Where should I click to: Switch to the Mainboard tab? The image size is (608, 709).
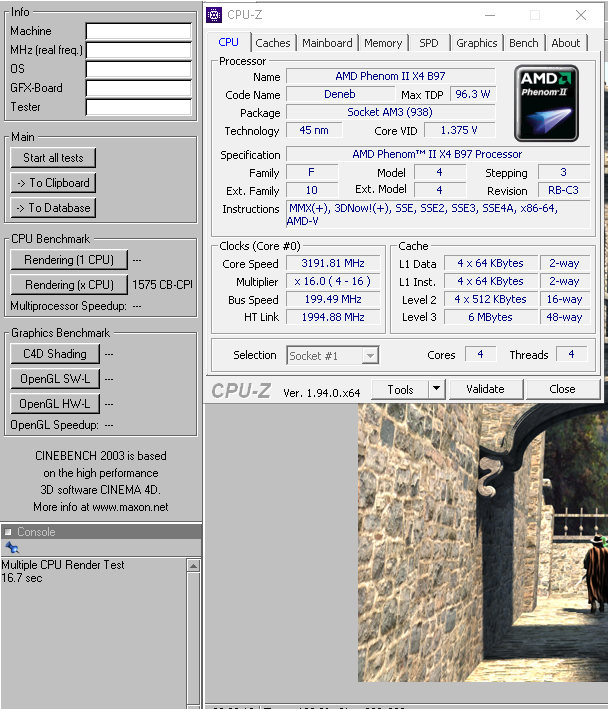327,43
